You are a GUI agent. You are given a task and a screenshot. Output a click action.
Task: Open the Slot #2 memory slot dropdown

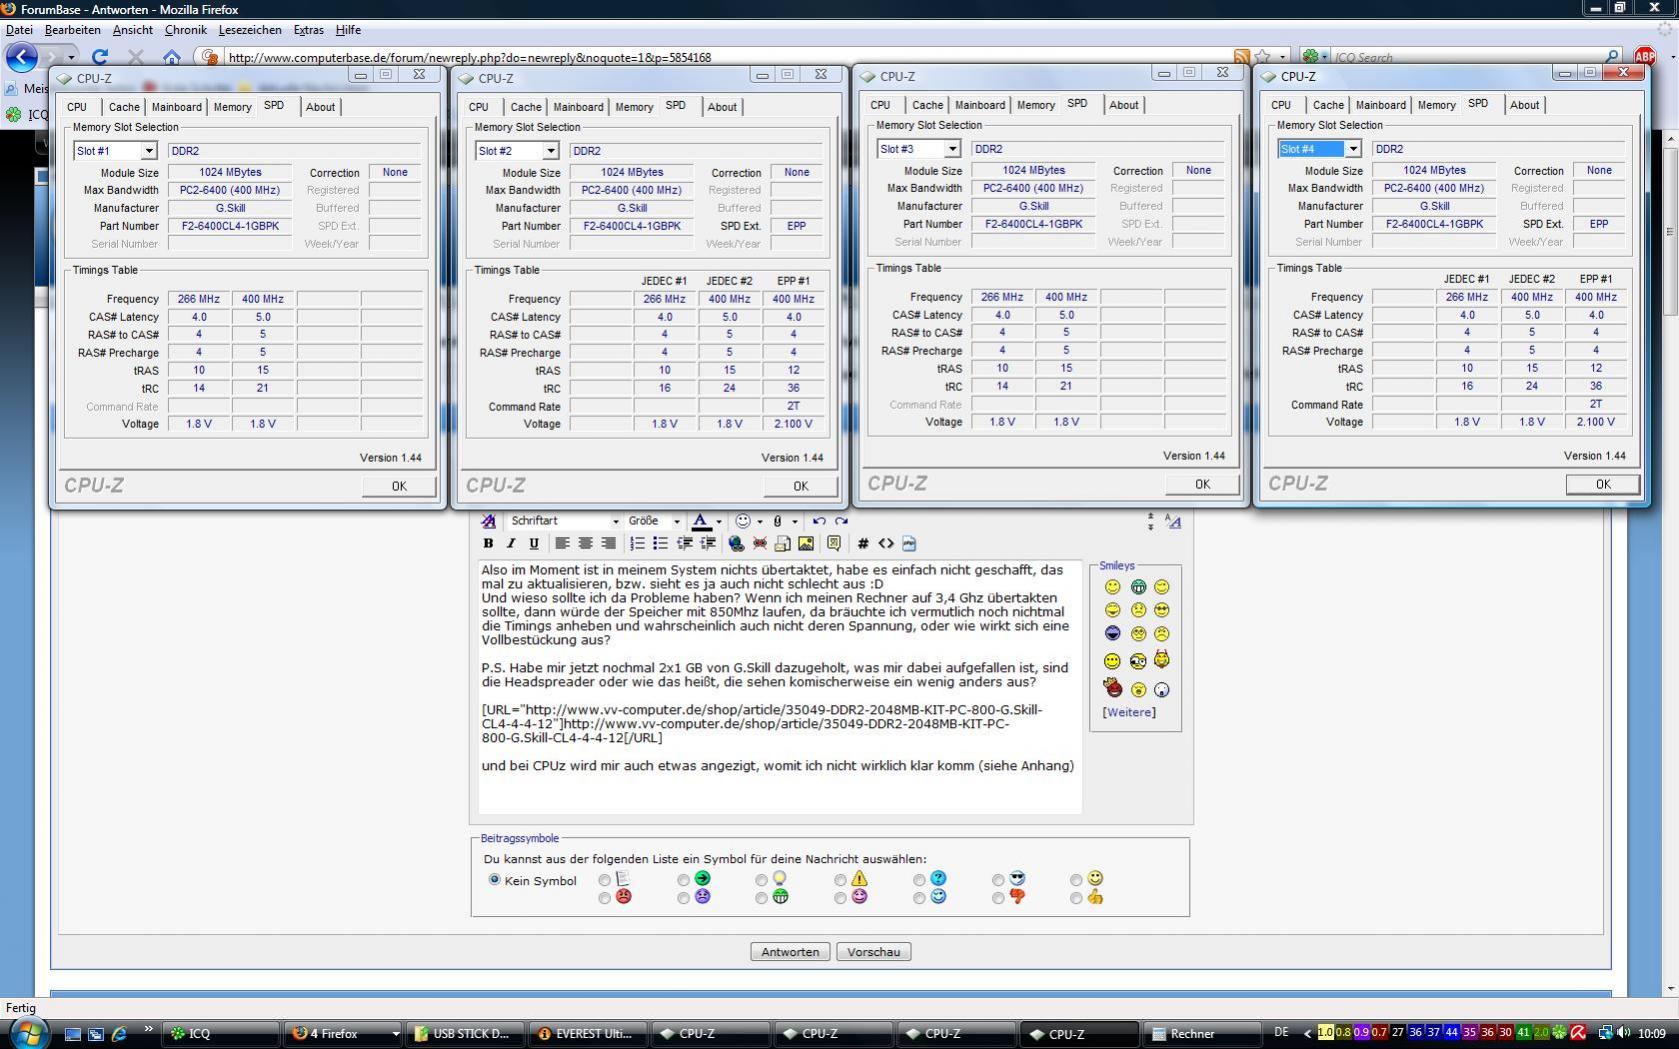(x=550, y=151)
